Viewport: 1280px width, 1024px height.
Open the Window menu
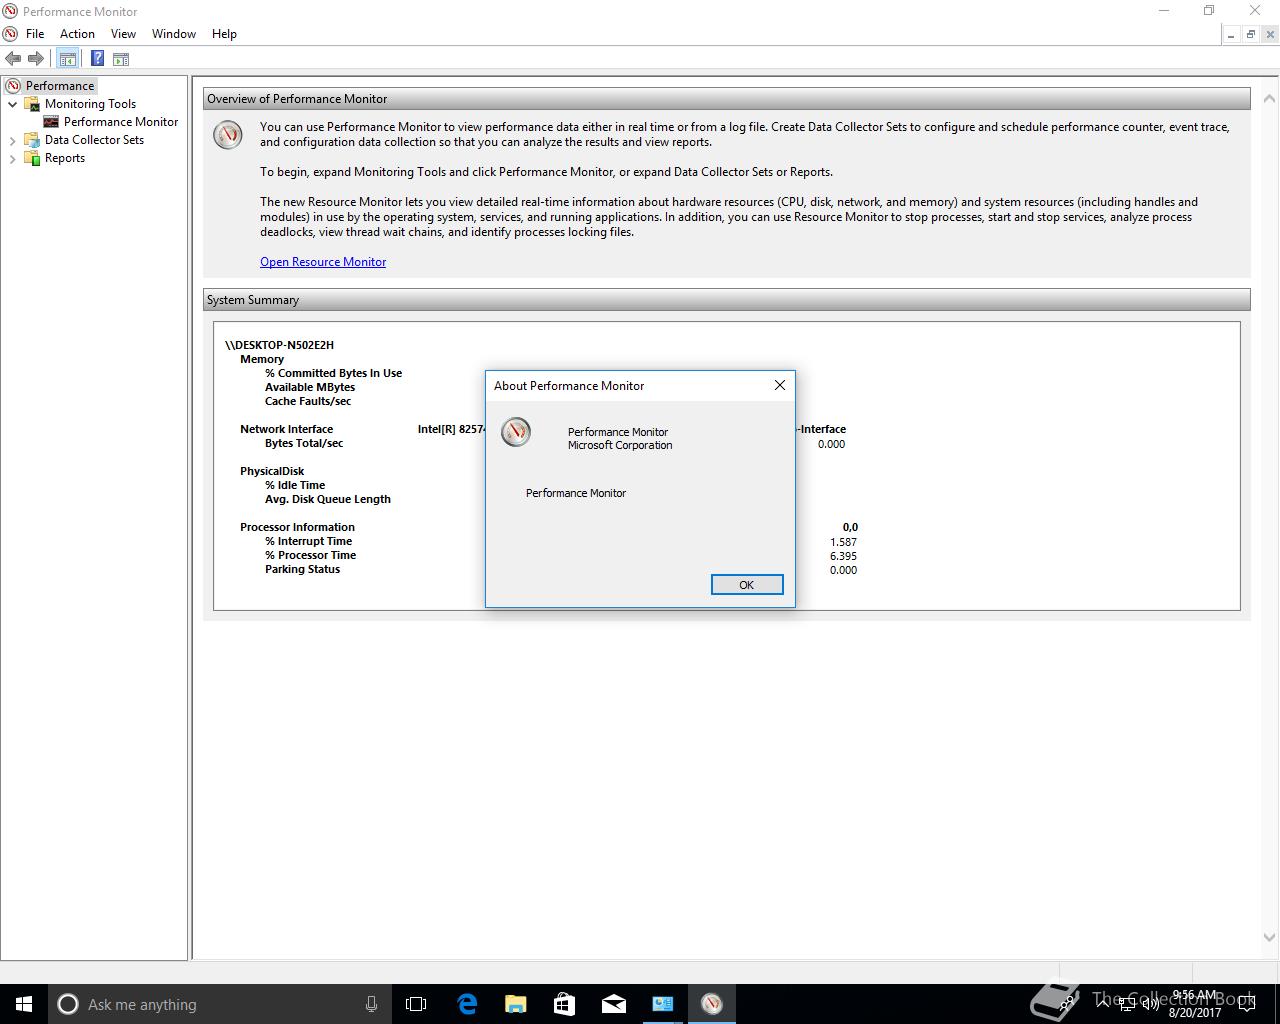[x=174, y=34]
